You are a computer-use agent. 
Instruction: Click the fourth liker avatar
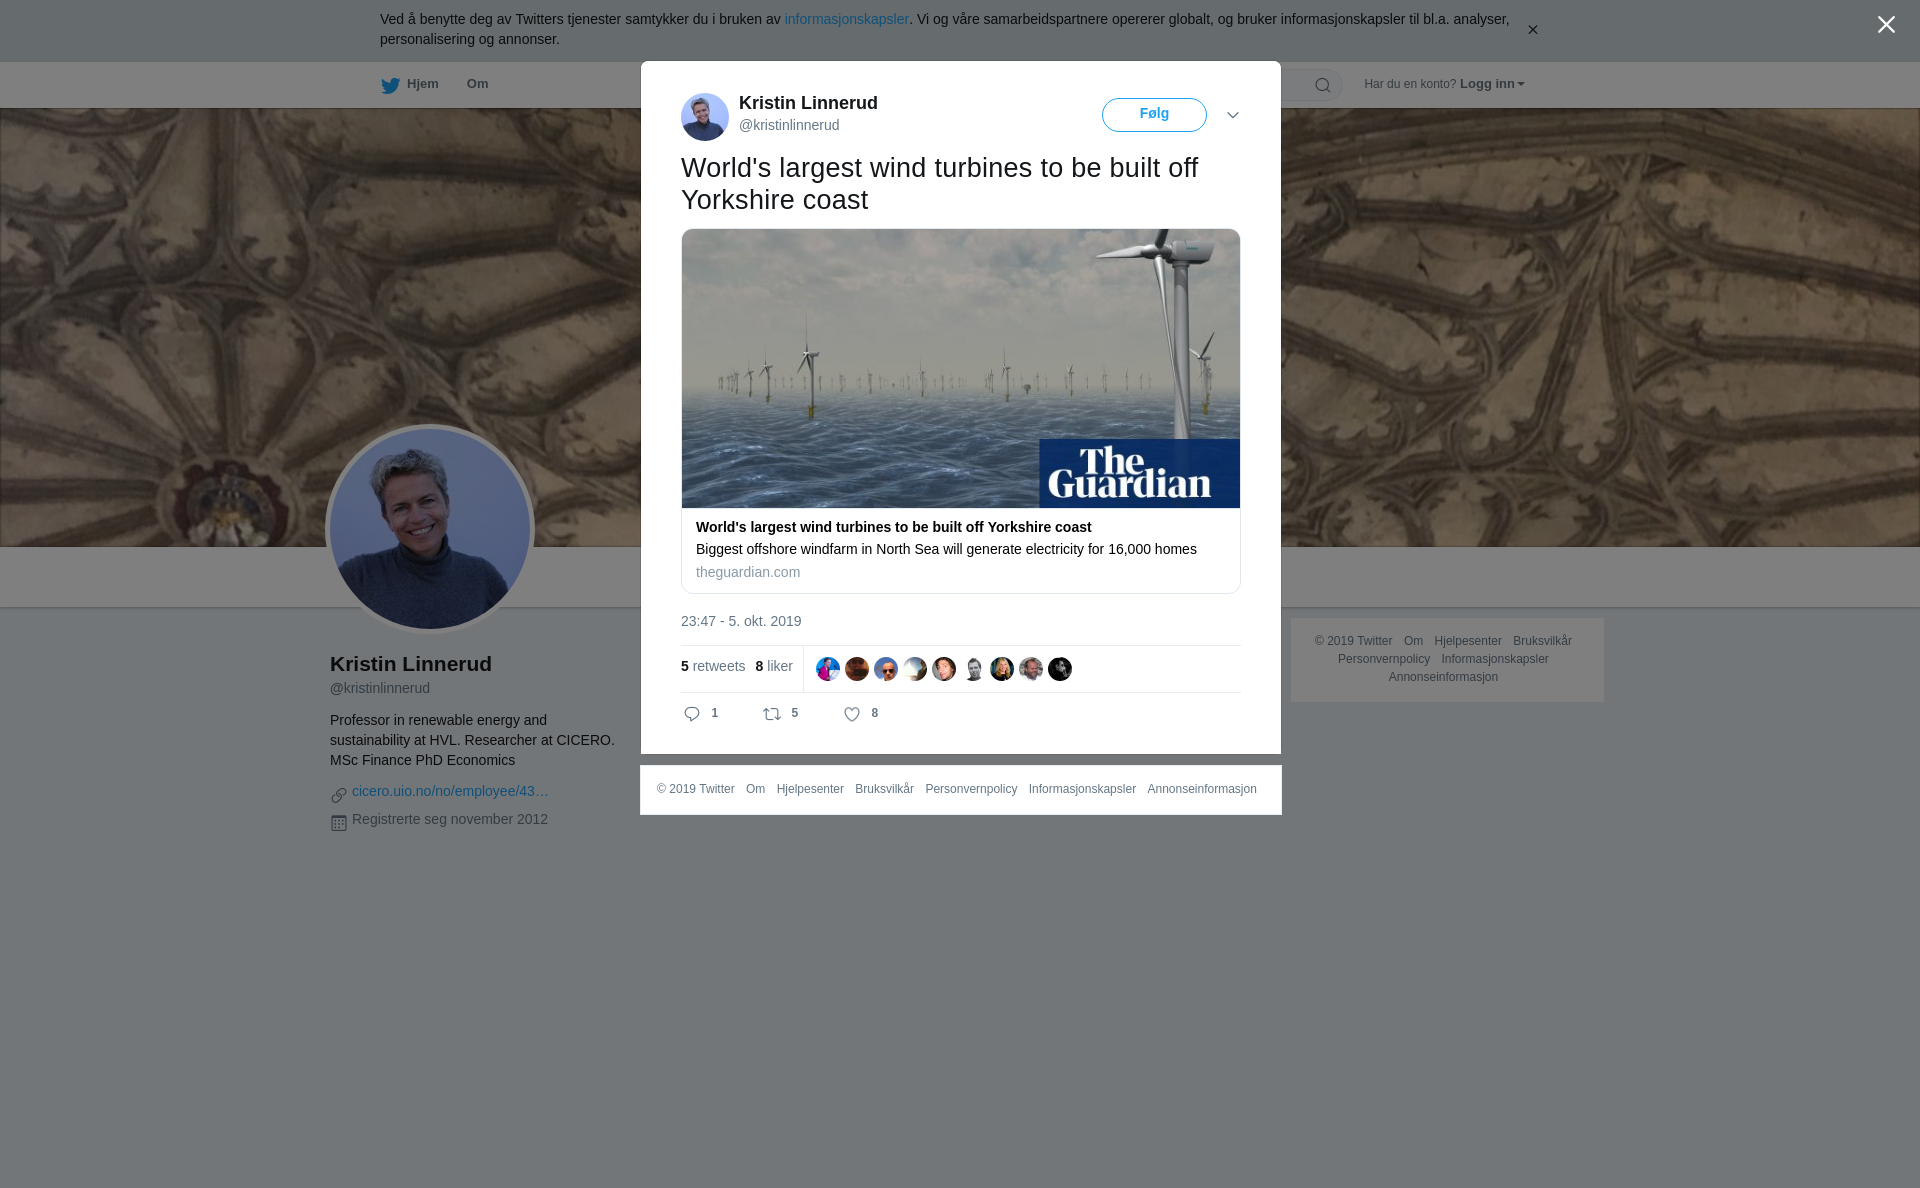[915, 669]
